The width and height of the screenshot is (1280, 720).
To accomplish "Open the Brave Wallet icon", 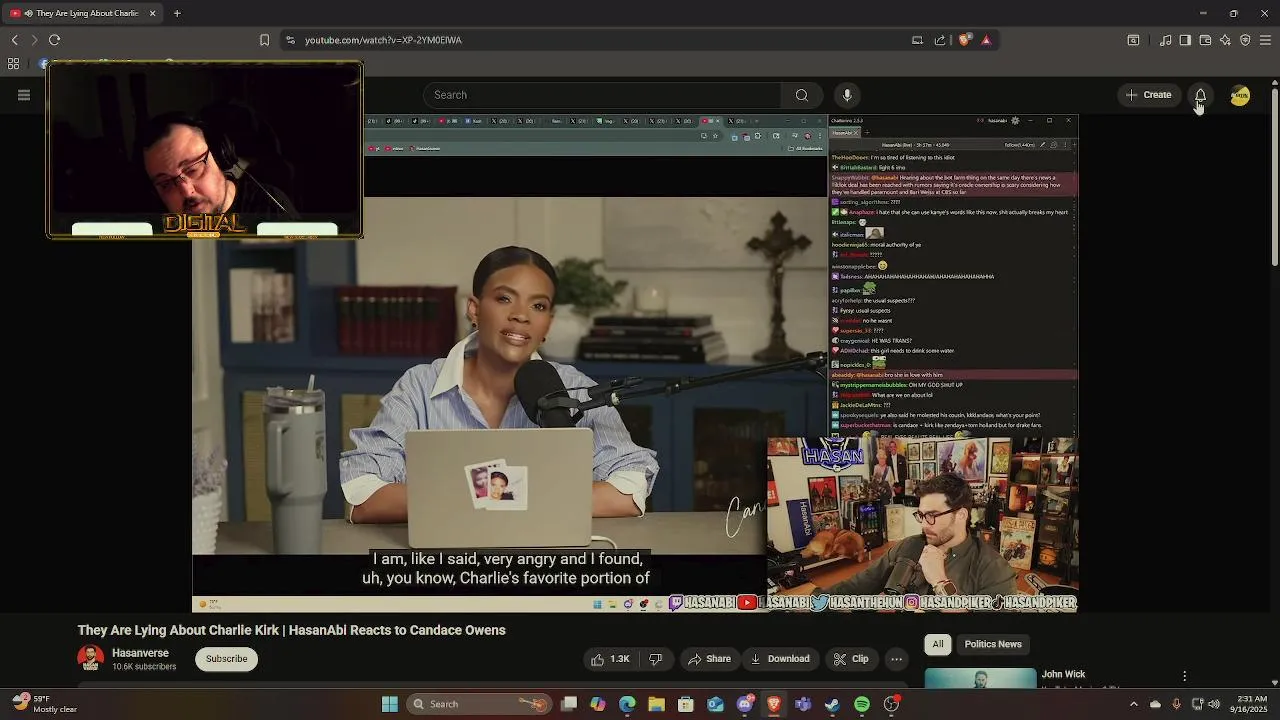I will point(1205,40).
